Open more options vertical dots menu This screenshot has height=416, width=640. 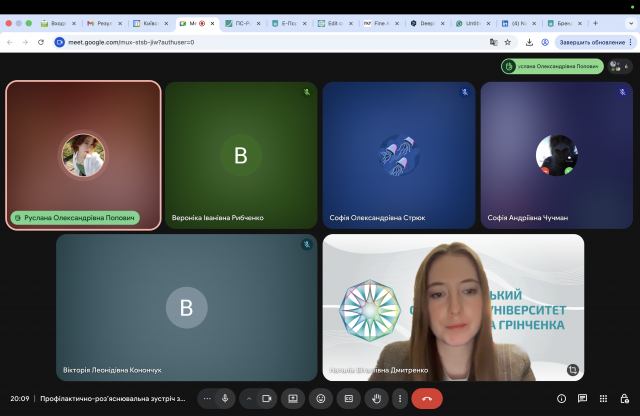(x=400, y=398)
